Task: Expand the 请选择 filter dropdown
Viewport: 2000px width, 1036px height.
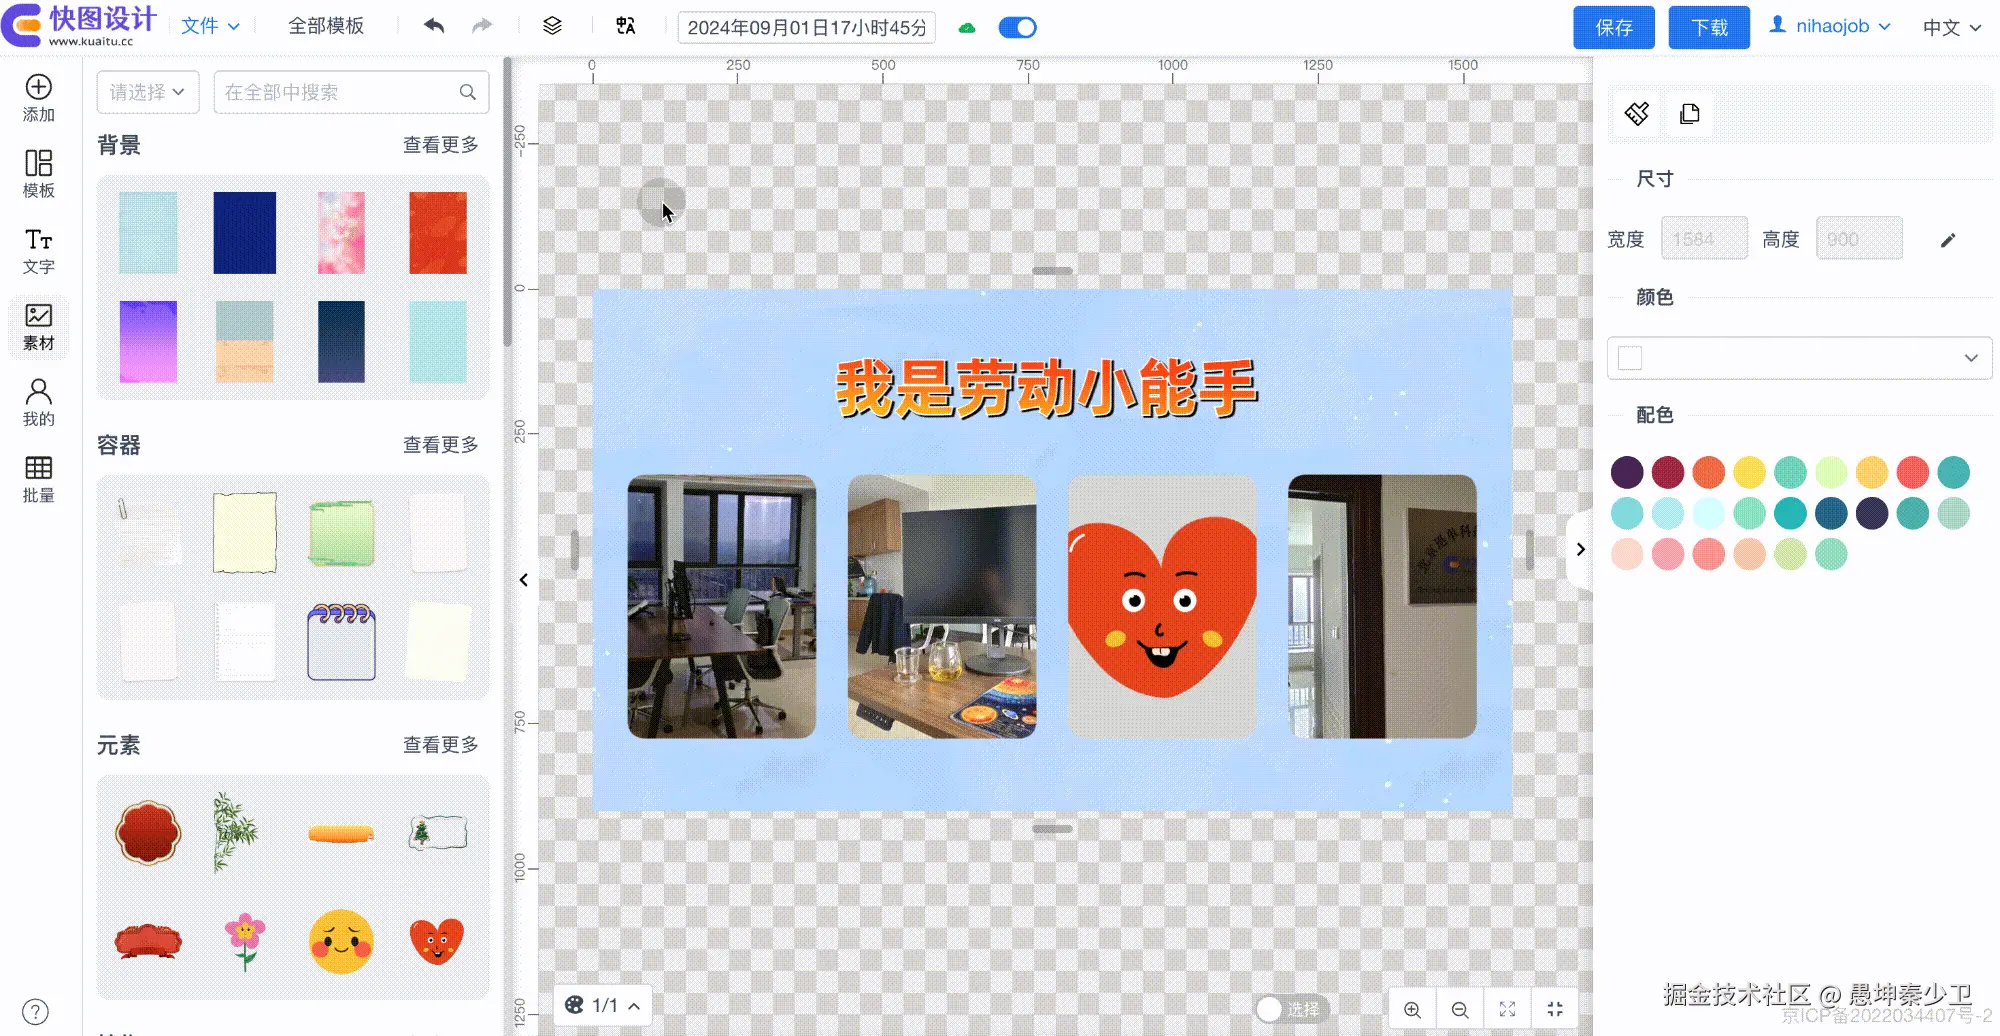Action: pyautogui.click(x=147, y=92)
